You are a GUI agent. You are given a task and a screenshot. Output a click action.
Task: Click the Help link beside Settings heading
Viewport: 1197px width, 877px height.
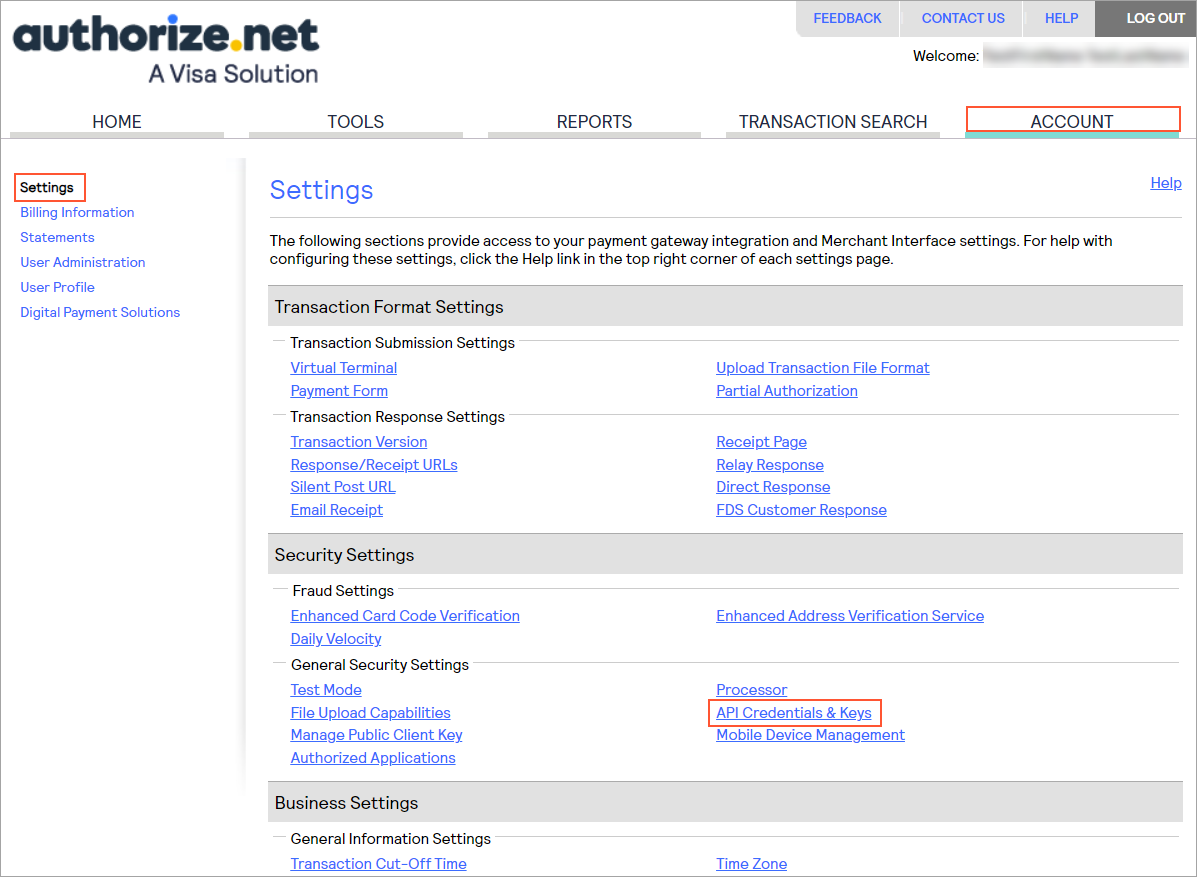1166,183
